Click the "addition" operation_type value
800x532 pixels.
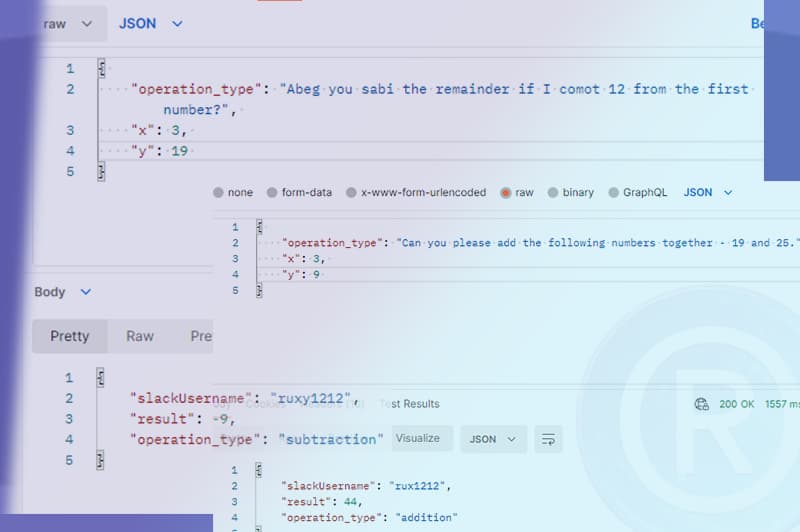tap(427, 518)
